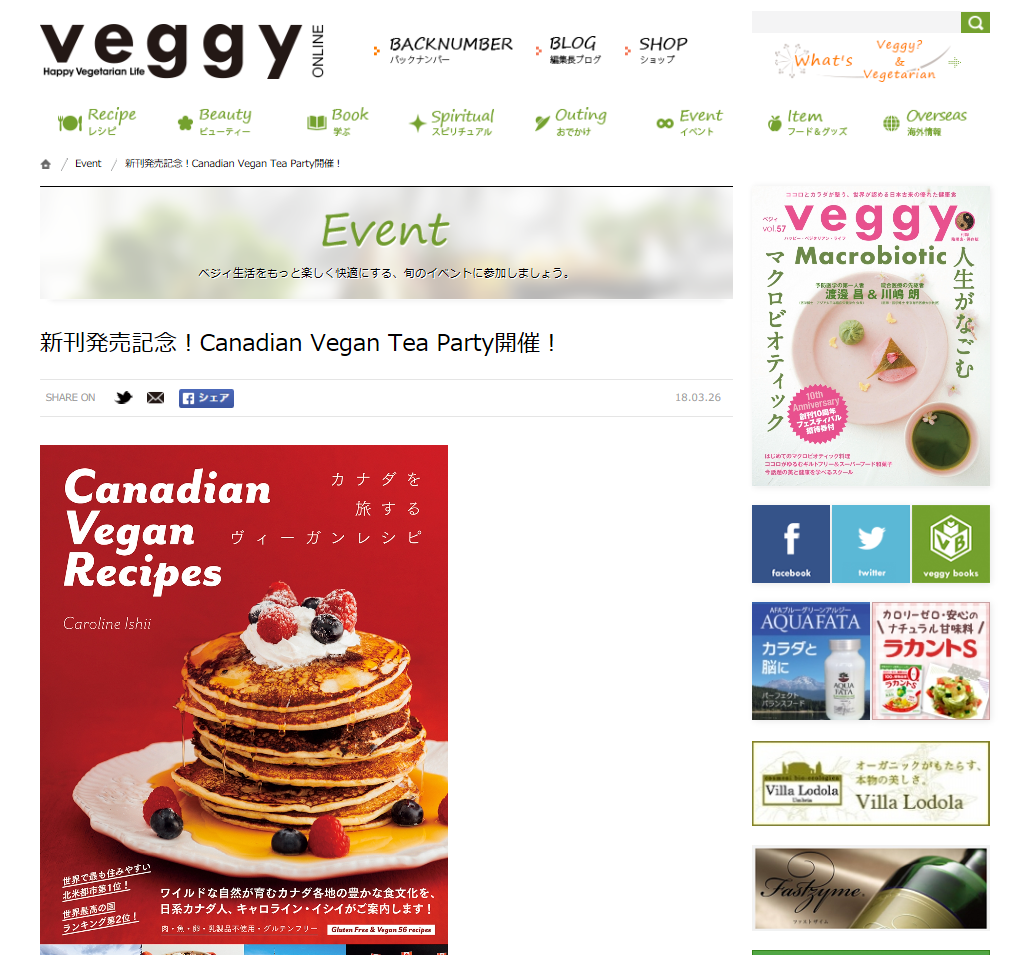Click the Villa Lodola banner ad
Image resolution: width=1016 pixels, height=955 pixels.
click(871, 783)
